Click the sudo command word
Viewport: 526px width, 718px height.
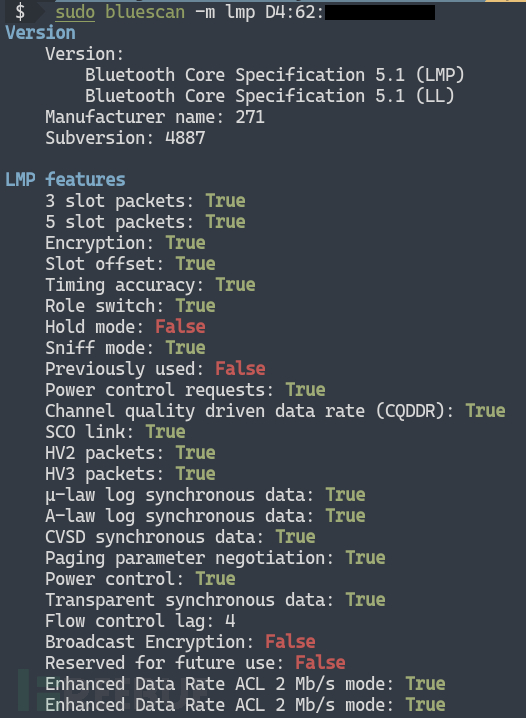75,12
